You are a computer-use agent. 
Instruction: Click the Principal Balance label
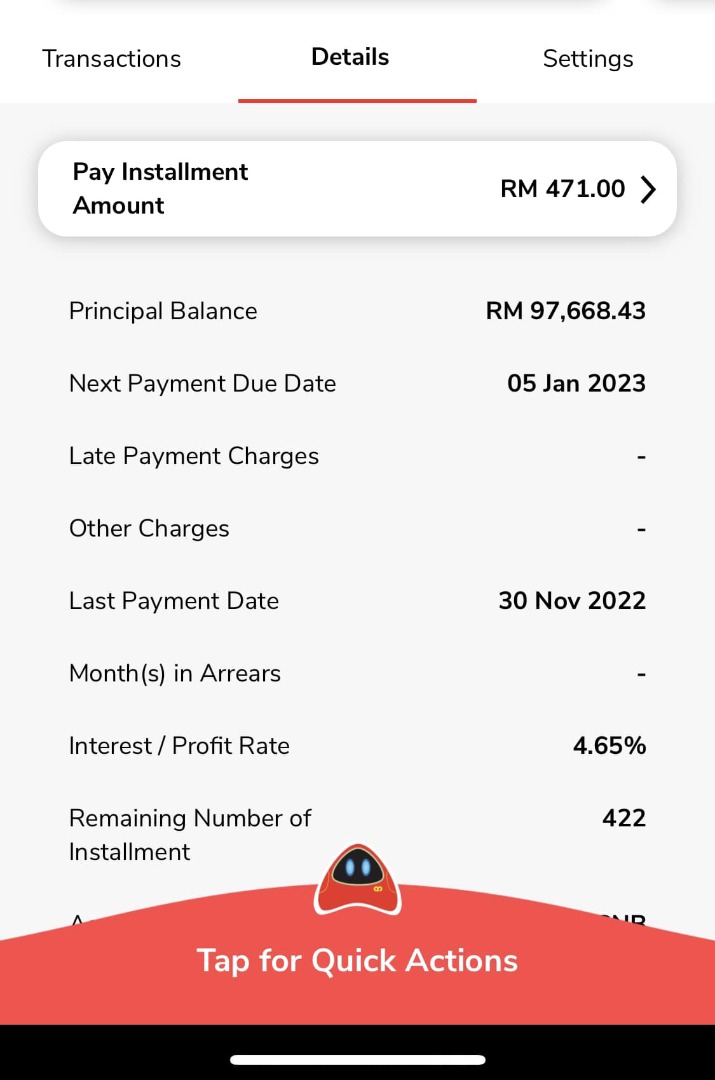pyautogui.click(x=163, y=311)
